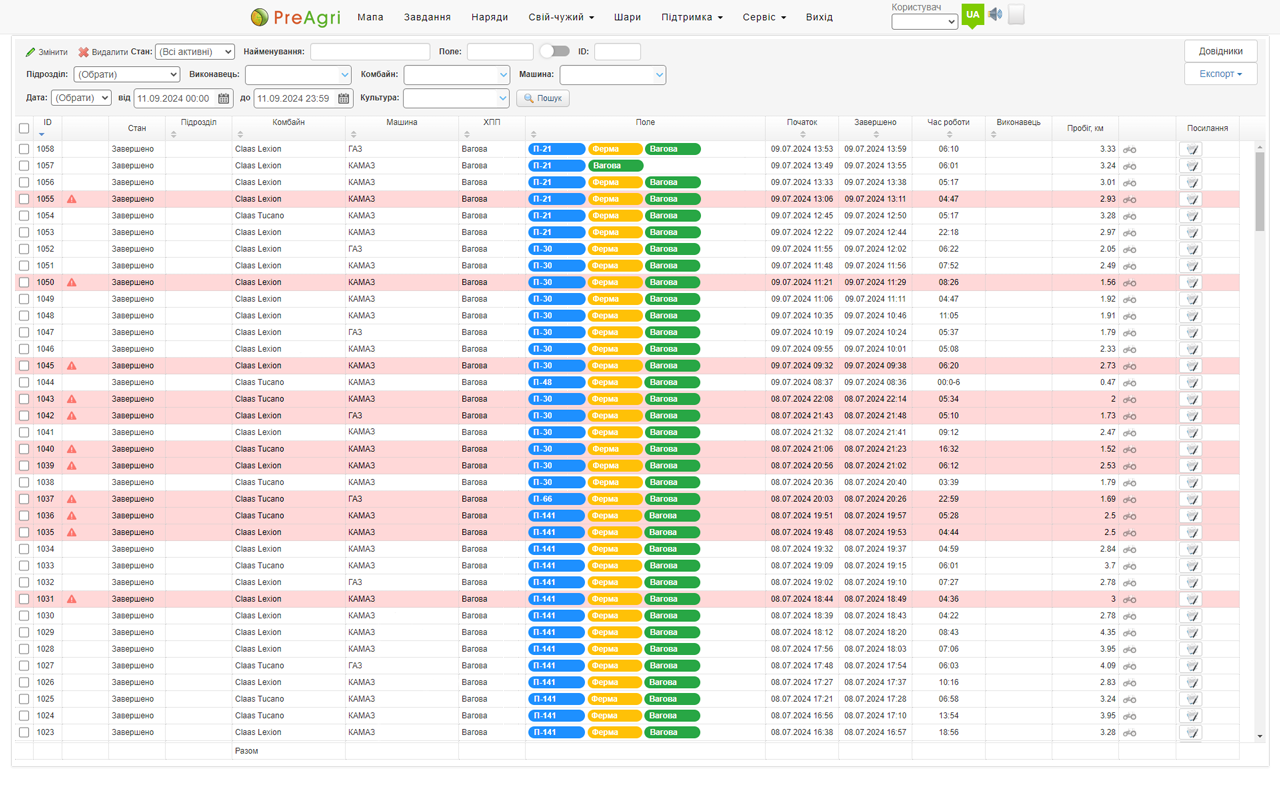Check the select-all checkbox in the table header

24,128
